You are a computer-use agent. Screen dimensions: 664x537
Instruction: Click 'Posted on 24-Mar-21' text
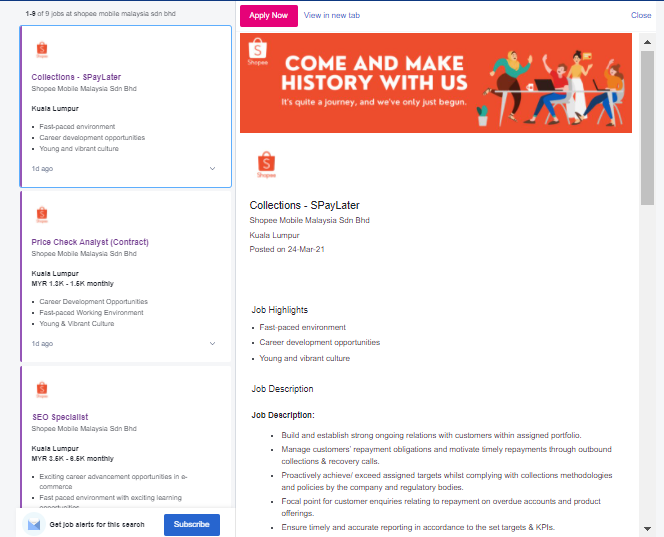287,249
